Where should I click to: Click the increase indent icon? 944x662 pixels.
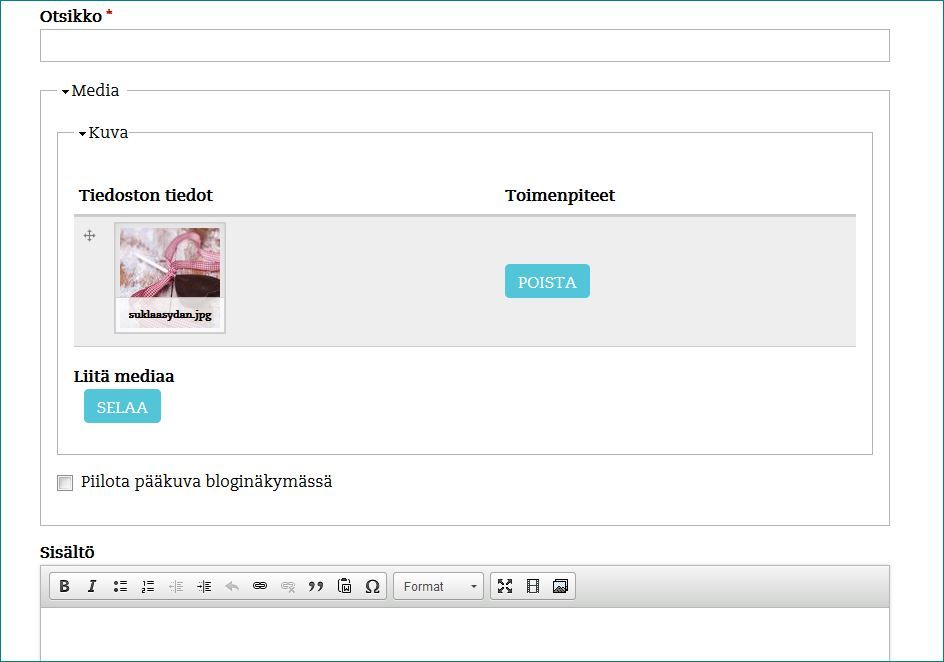pos(204,586)
